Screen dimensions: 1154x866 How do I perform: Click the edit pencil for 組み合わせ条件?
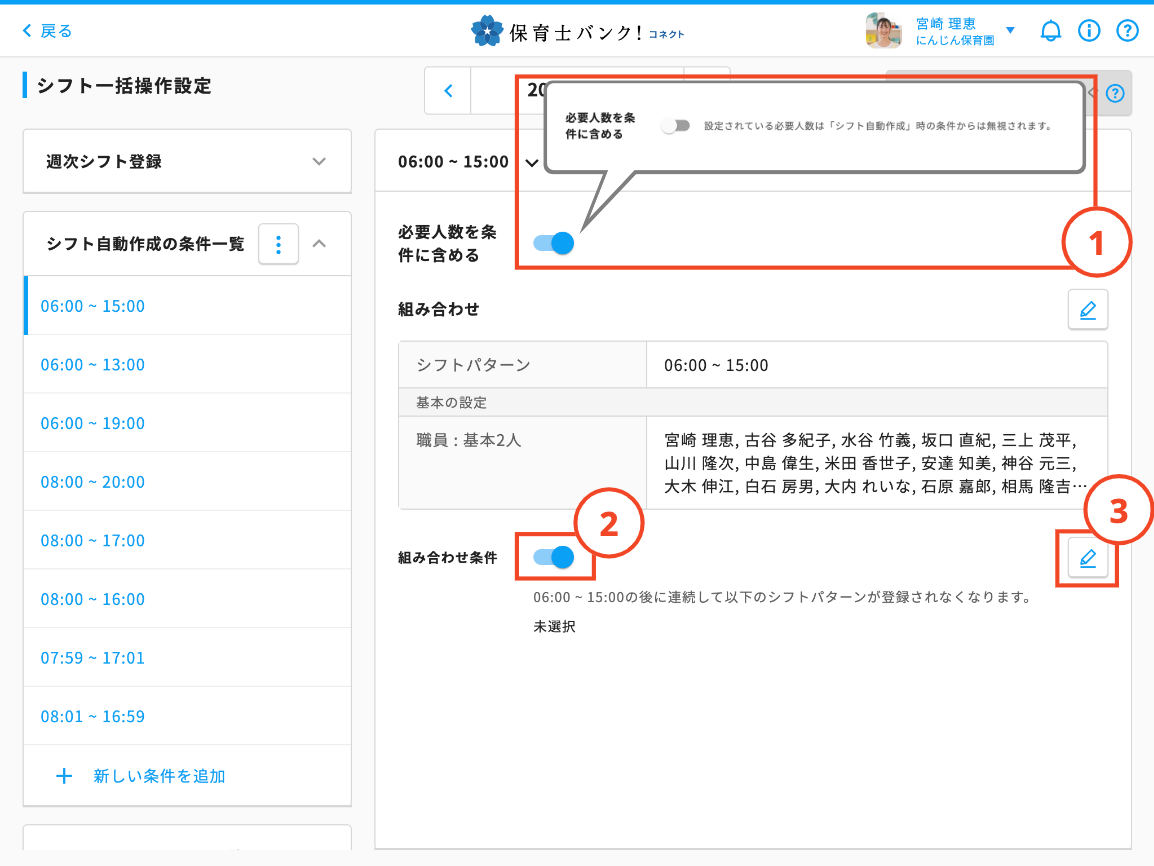tap(1088, 558)
